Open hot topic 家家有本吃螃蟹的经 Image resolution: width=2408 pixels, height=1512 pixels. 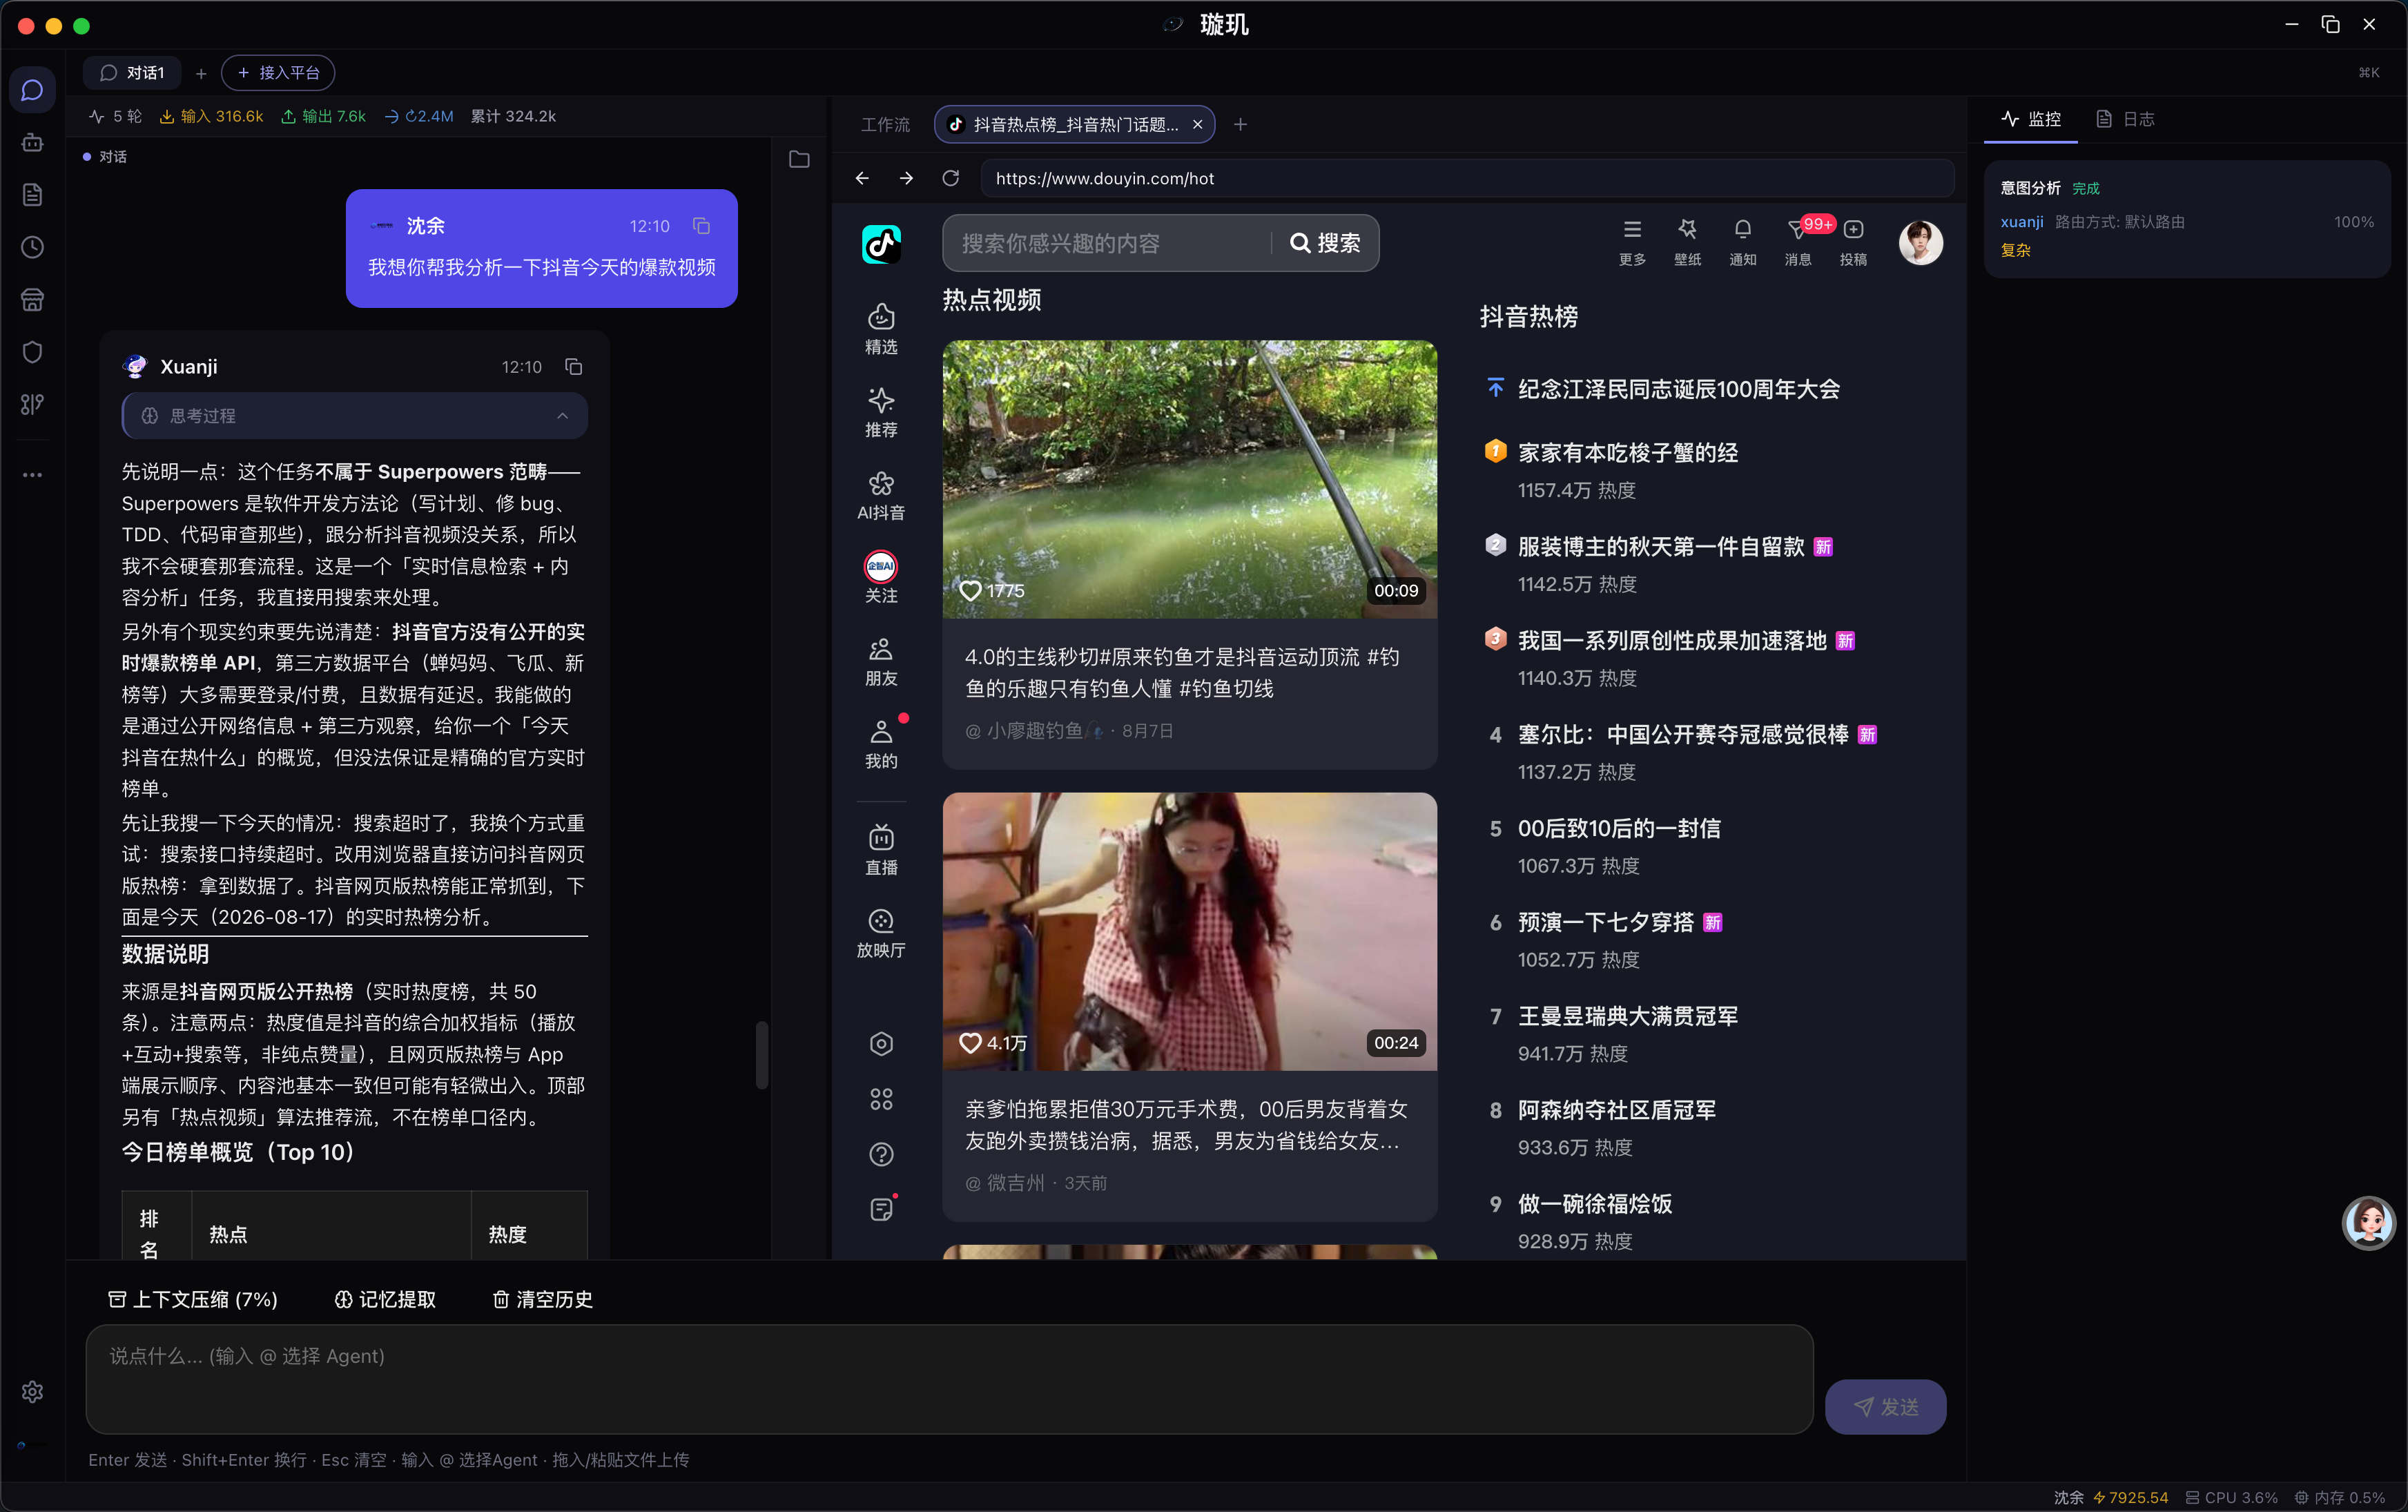tap(1627, 453)
